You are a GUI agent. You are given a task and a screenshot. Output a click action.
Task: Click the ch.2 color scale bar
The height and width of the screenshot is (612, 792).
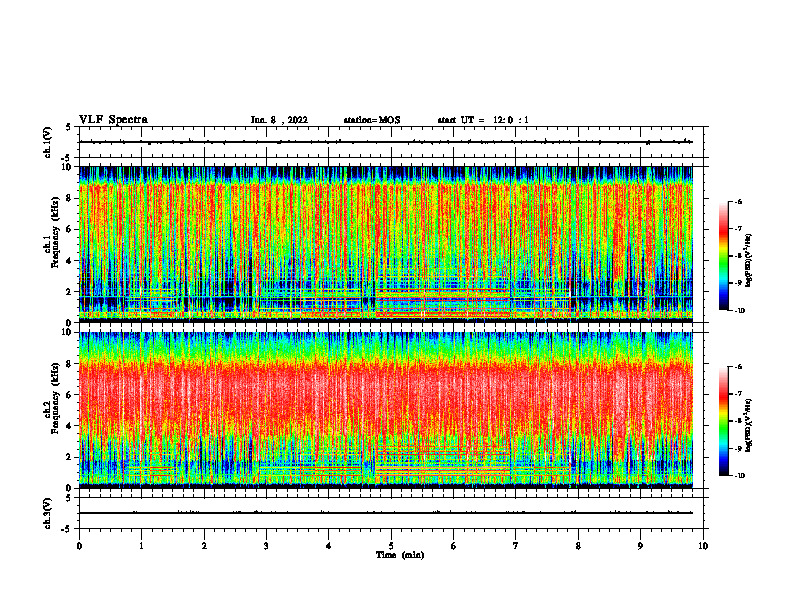point(724,421)
